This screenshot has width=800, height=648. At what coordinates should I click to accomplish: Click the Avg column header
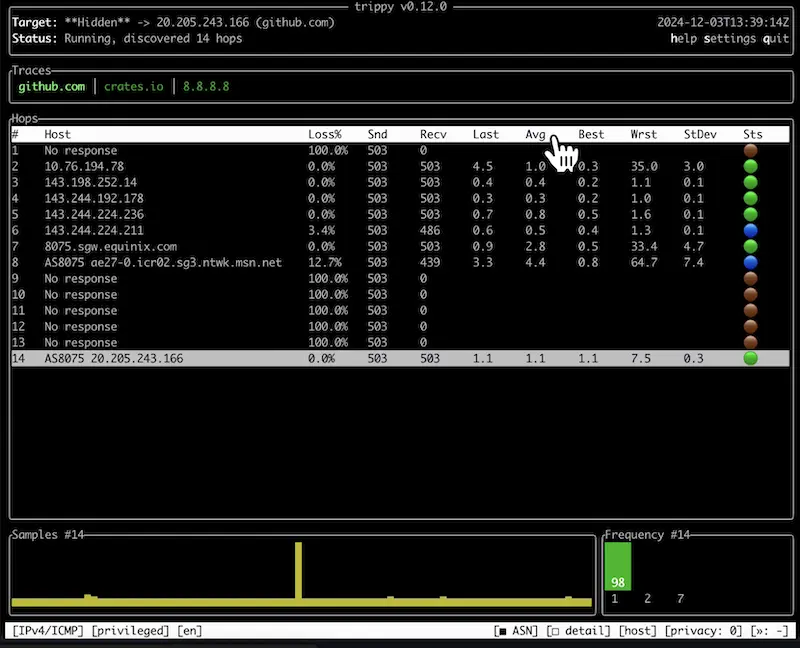pyautogui.click(x=535, y=134)
